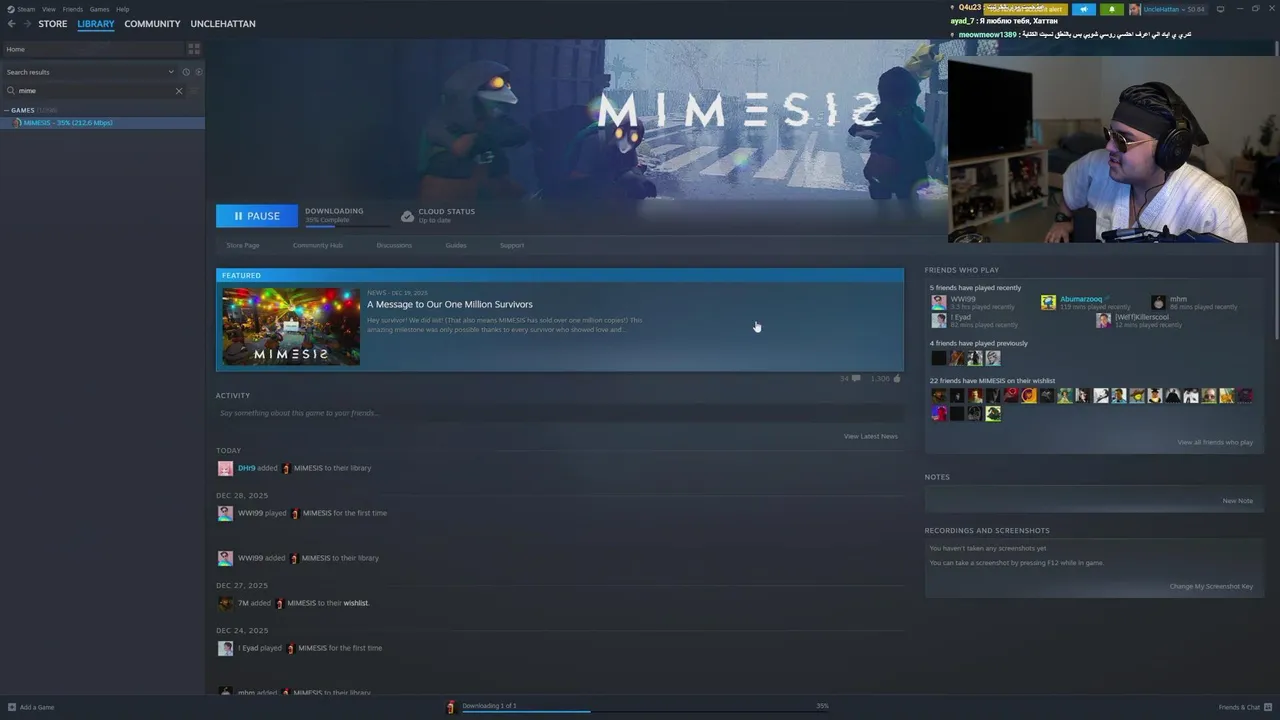1280x720 pixels.
Task: Click 7M's avatar in Dec 27 activity
Action: (225, 603)
